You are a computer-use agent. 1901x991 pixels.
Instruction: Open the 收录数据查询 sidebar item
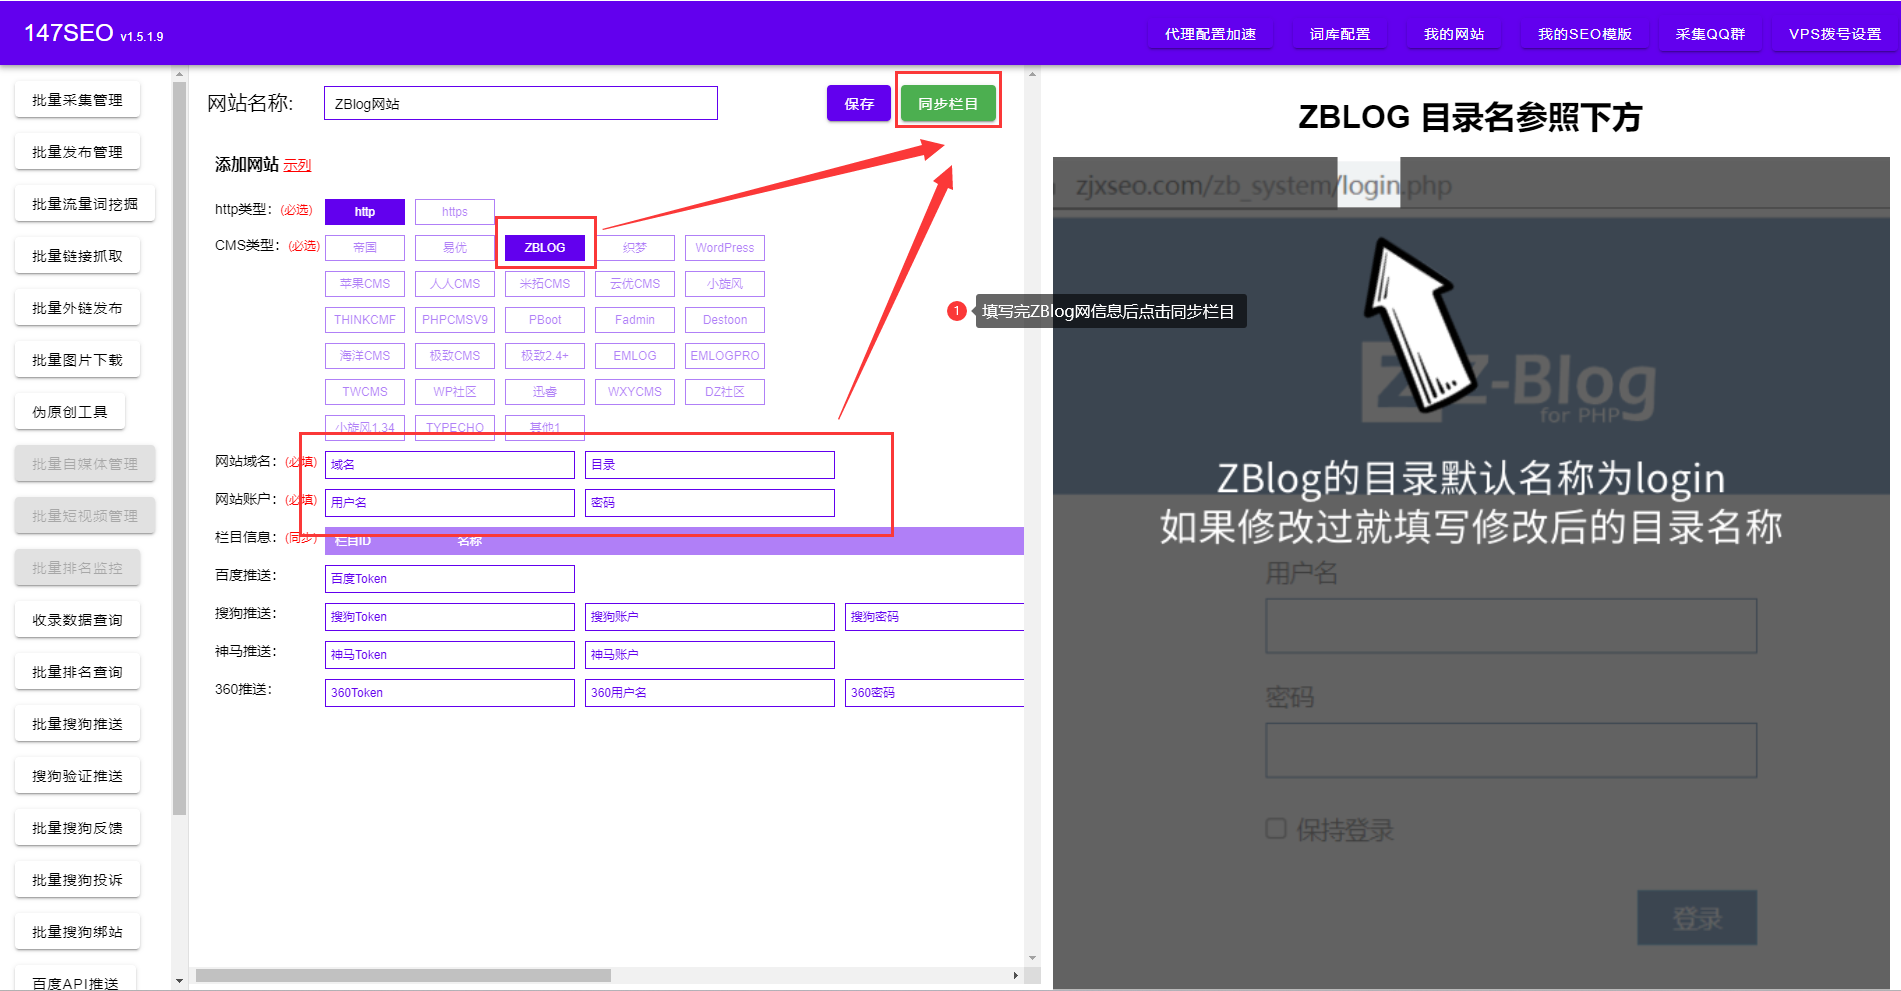pos(77,620)
